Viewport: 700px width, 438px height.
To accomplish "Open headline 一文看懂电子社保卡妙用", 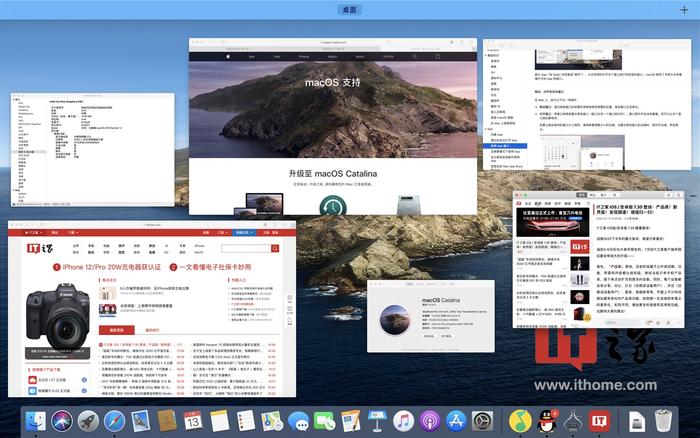I will [210, 267].
